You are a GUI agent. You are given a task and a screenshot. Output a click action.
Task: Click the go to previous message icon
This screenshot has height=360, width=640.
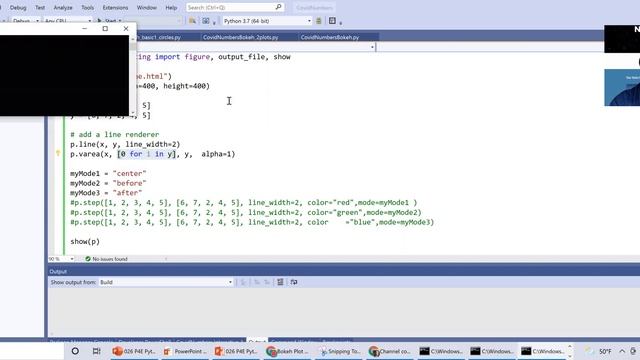[x=257, y=282]
